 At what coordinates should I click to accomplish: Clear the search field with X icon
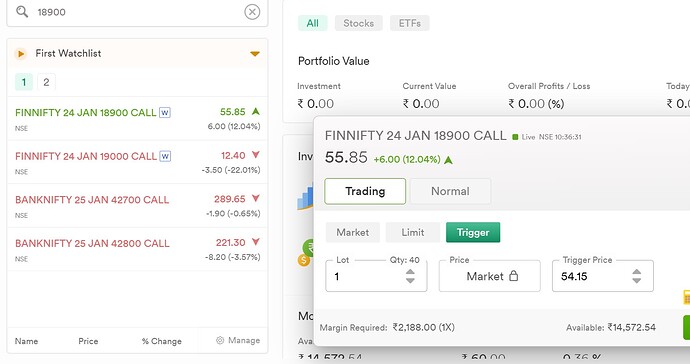pos(252,12)
